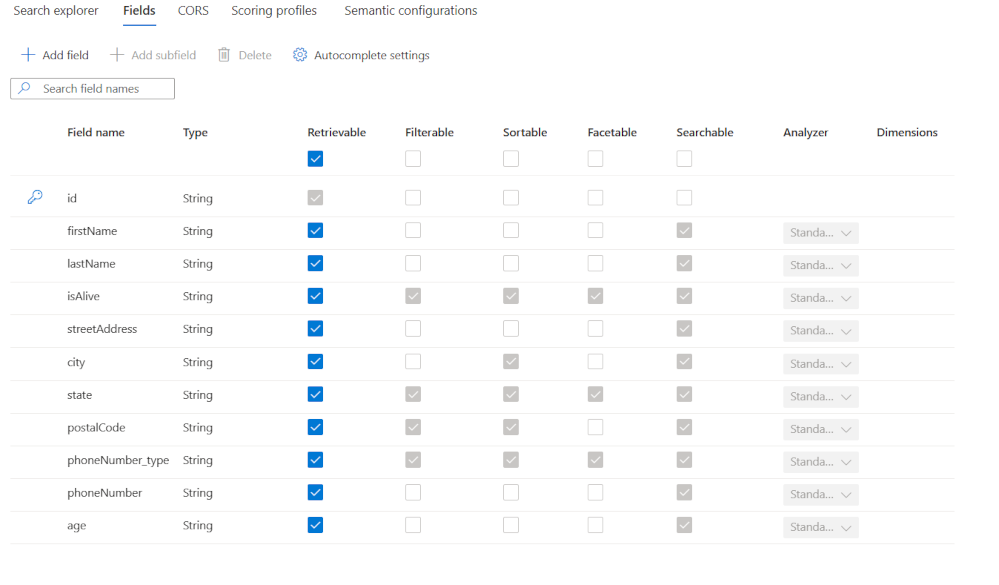Toggle header Filterable select-all checkbox
This screenshot has width=999, height=585.
413,159
